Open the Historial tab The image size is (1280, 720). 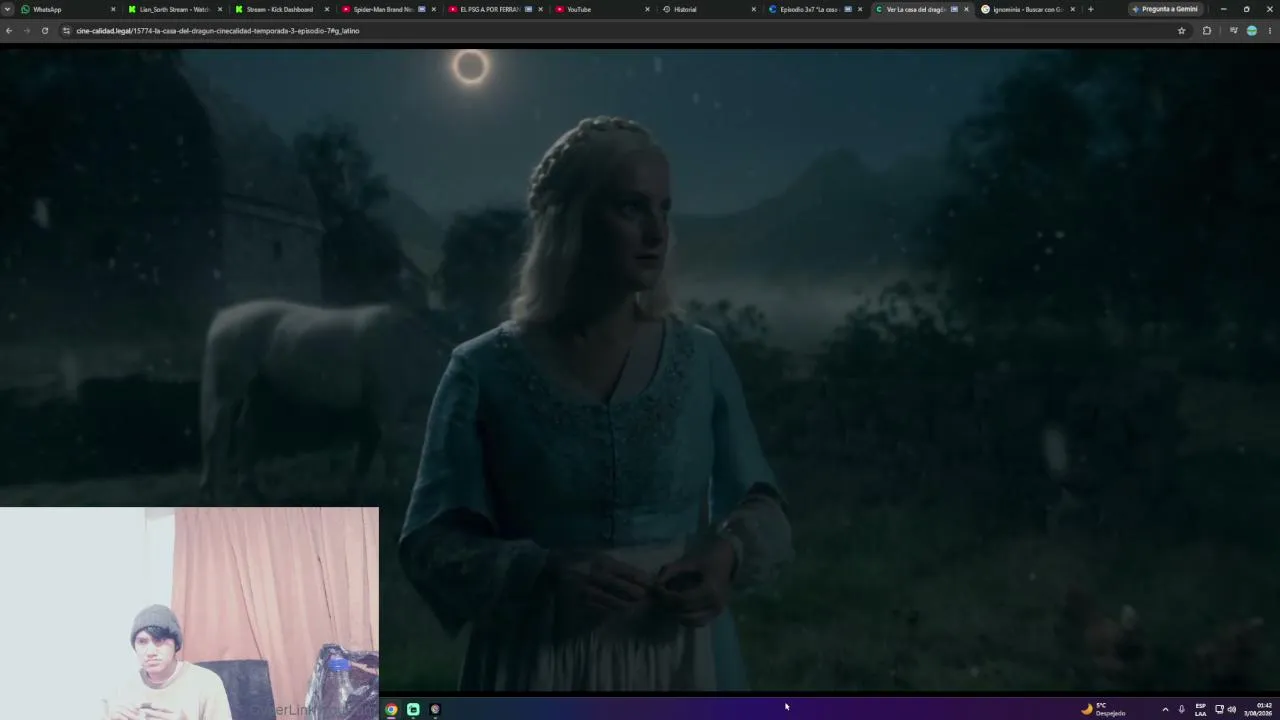(x=709, y=9)
